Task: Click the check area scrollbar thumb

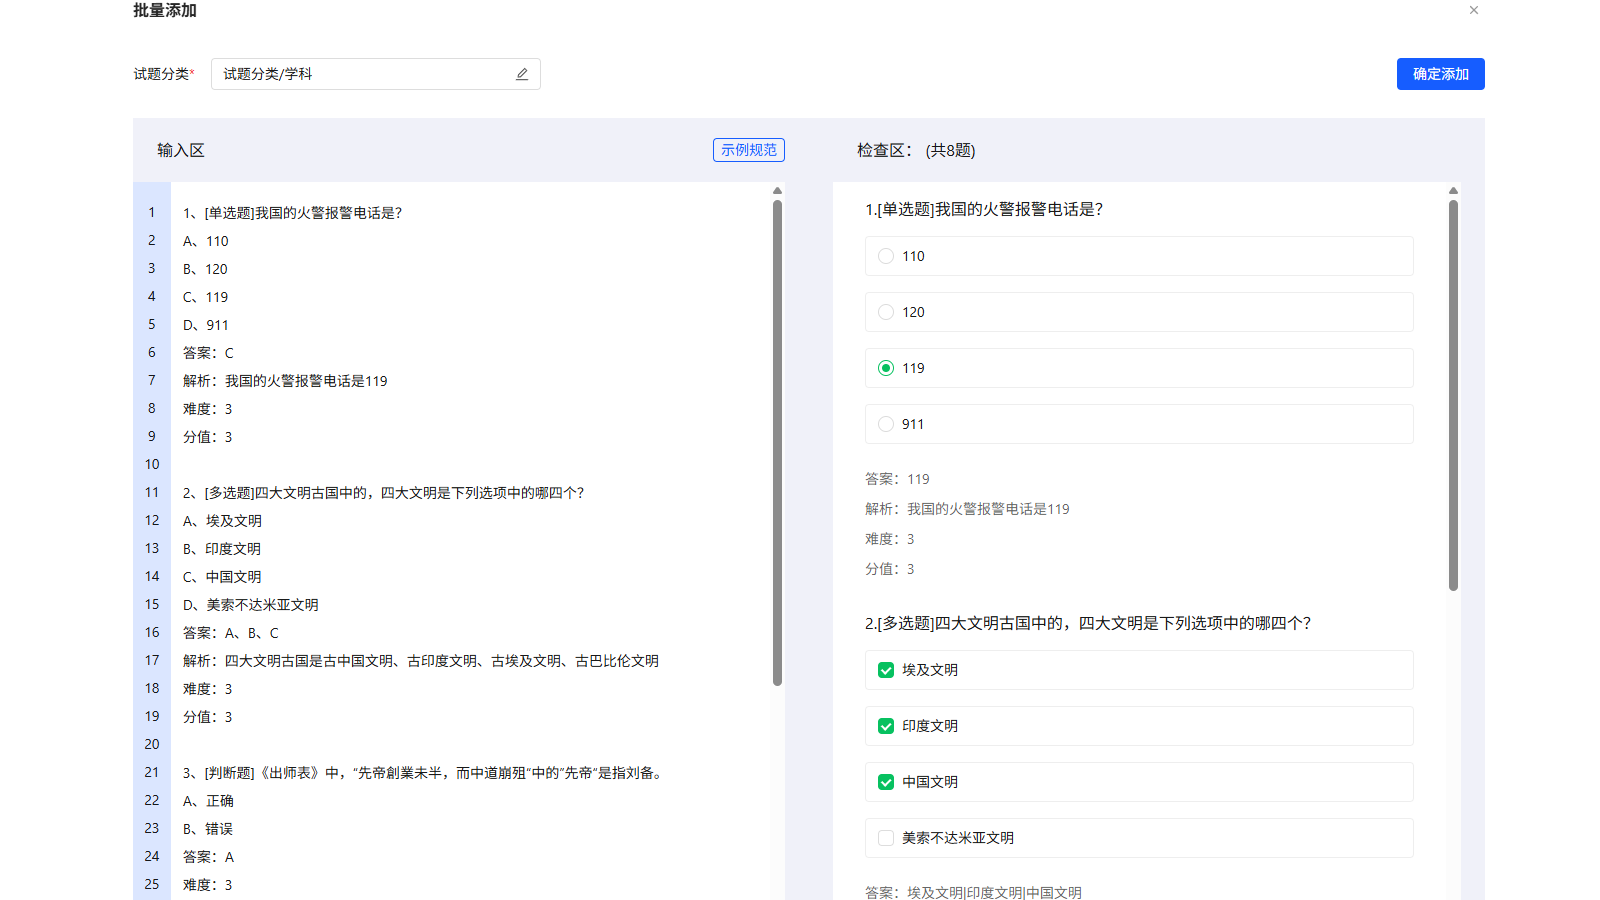Action: (1453, 395)
